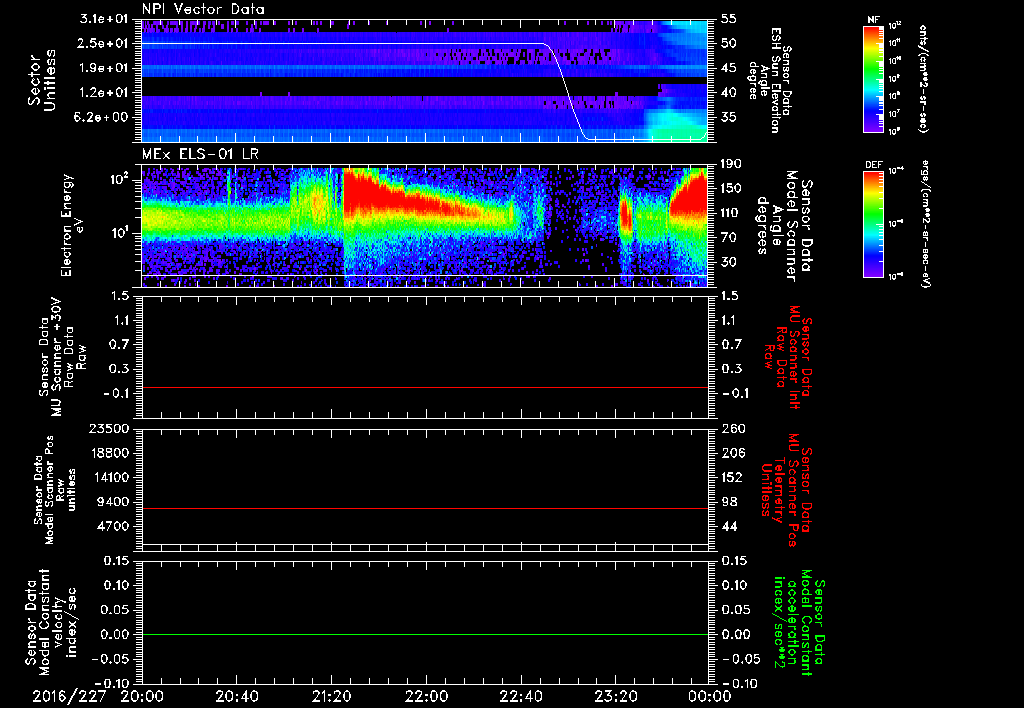Select the DEF color scale bar
The image size is (1024, 708).
pyautogui.click(x=874, y=224)
